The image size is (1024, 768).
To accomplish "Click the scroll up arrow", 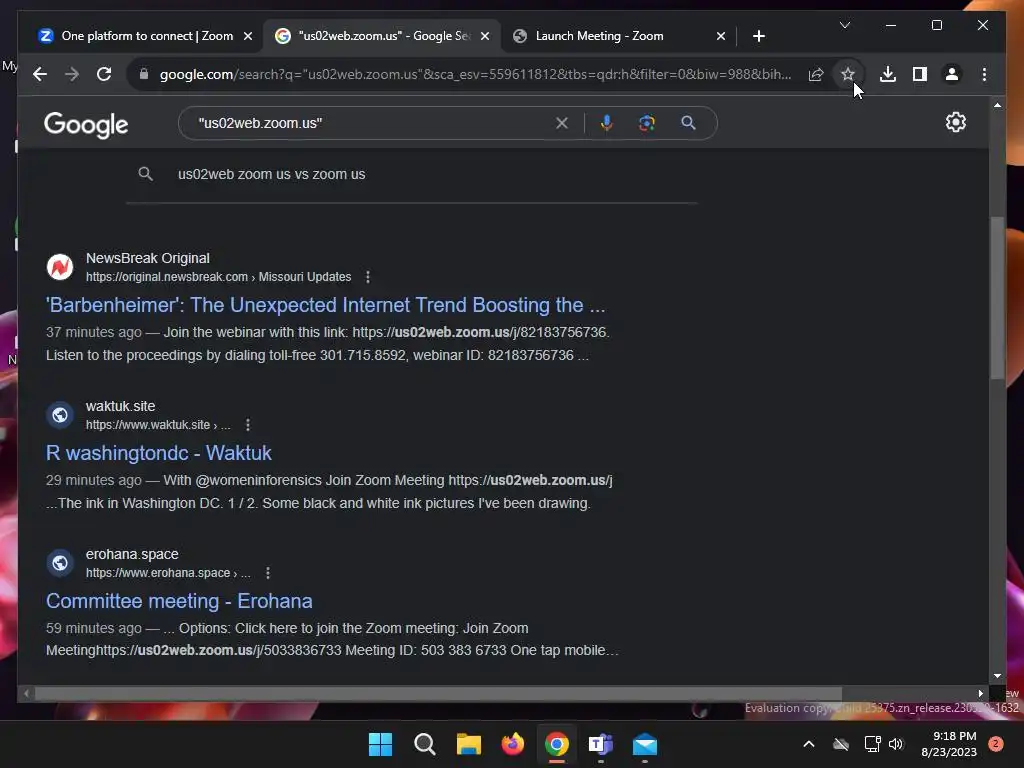I will coord(997,104).
